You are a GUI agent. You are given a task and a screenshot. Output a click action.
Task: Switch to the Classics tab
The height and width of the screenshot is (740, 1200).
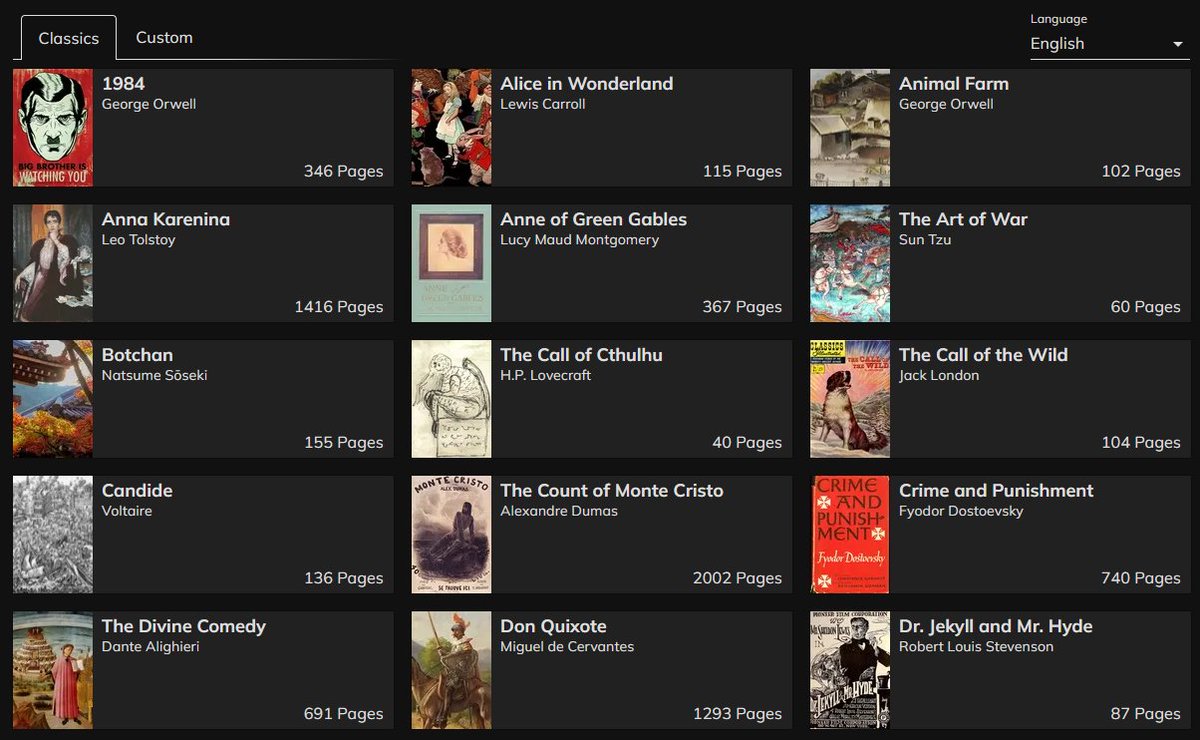(69, 38)
